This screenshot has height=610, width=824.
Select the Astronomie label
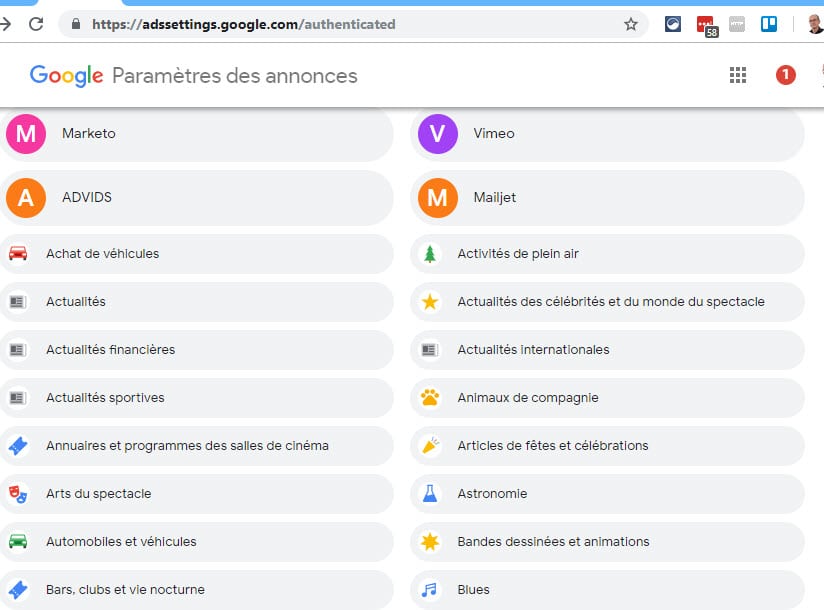[492, 494]
